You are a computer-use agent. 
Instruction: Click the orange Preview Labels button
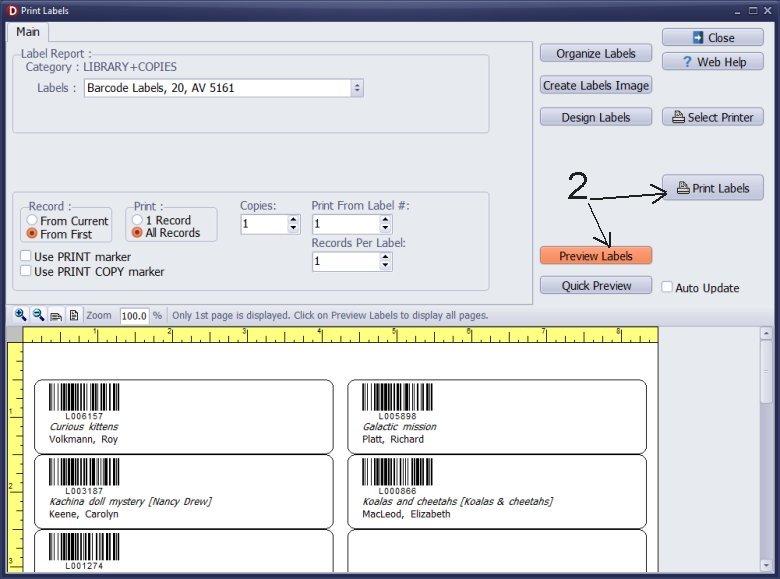596,256
